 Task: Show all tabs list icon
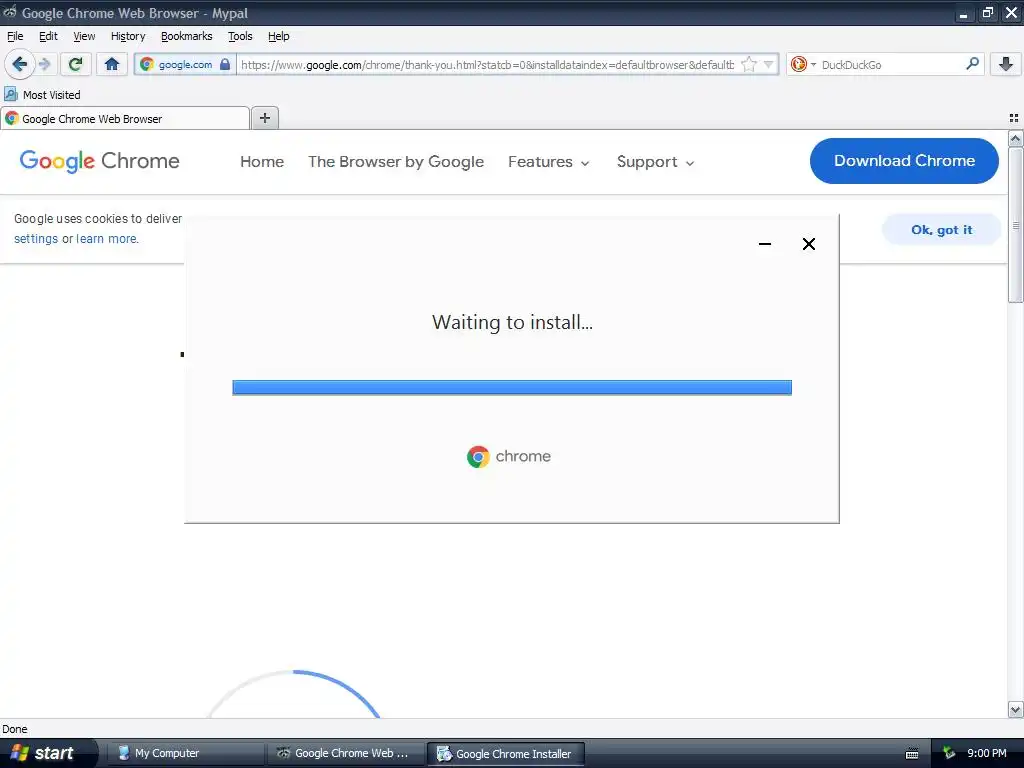(1014, 118)
